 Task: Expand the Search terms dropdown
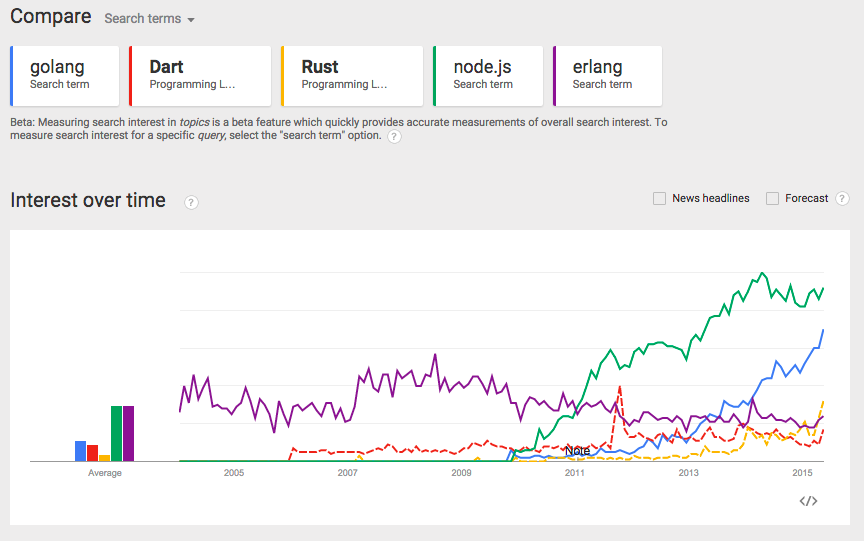(150, 19)
